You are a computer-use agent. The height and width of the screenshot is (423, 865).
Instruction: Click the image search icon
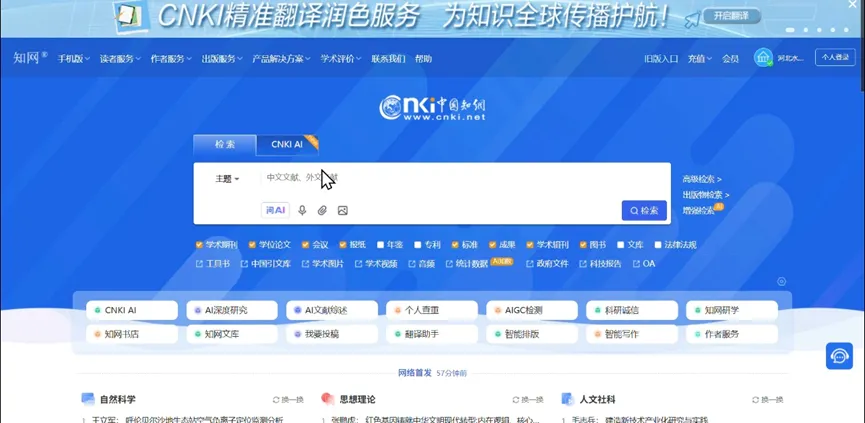point(343,210)
